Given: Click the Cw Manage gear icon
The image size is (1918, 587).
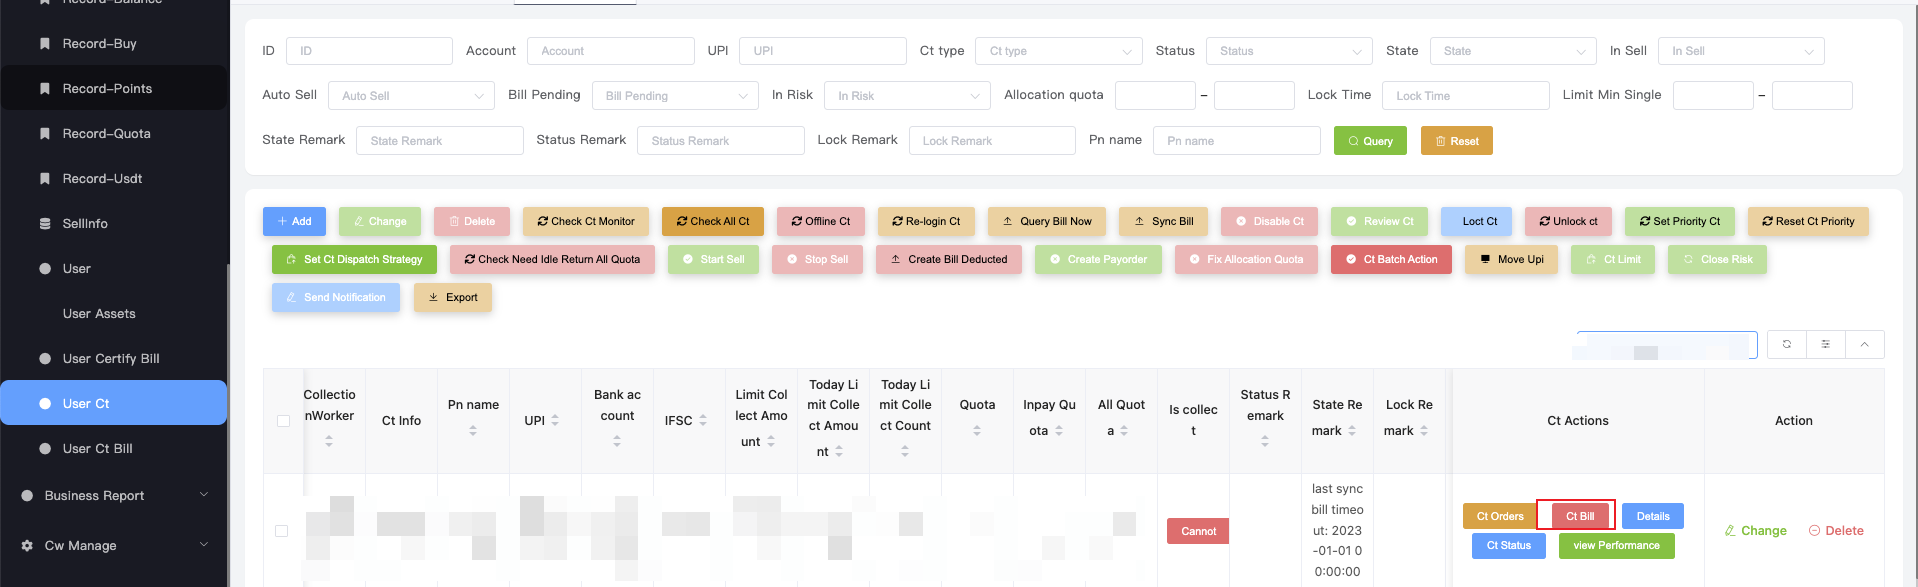Looking at the screenshot, I should click(27, 546).
